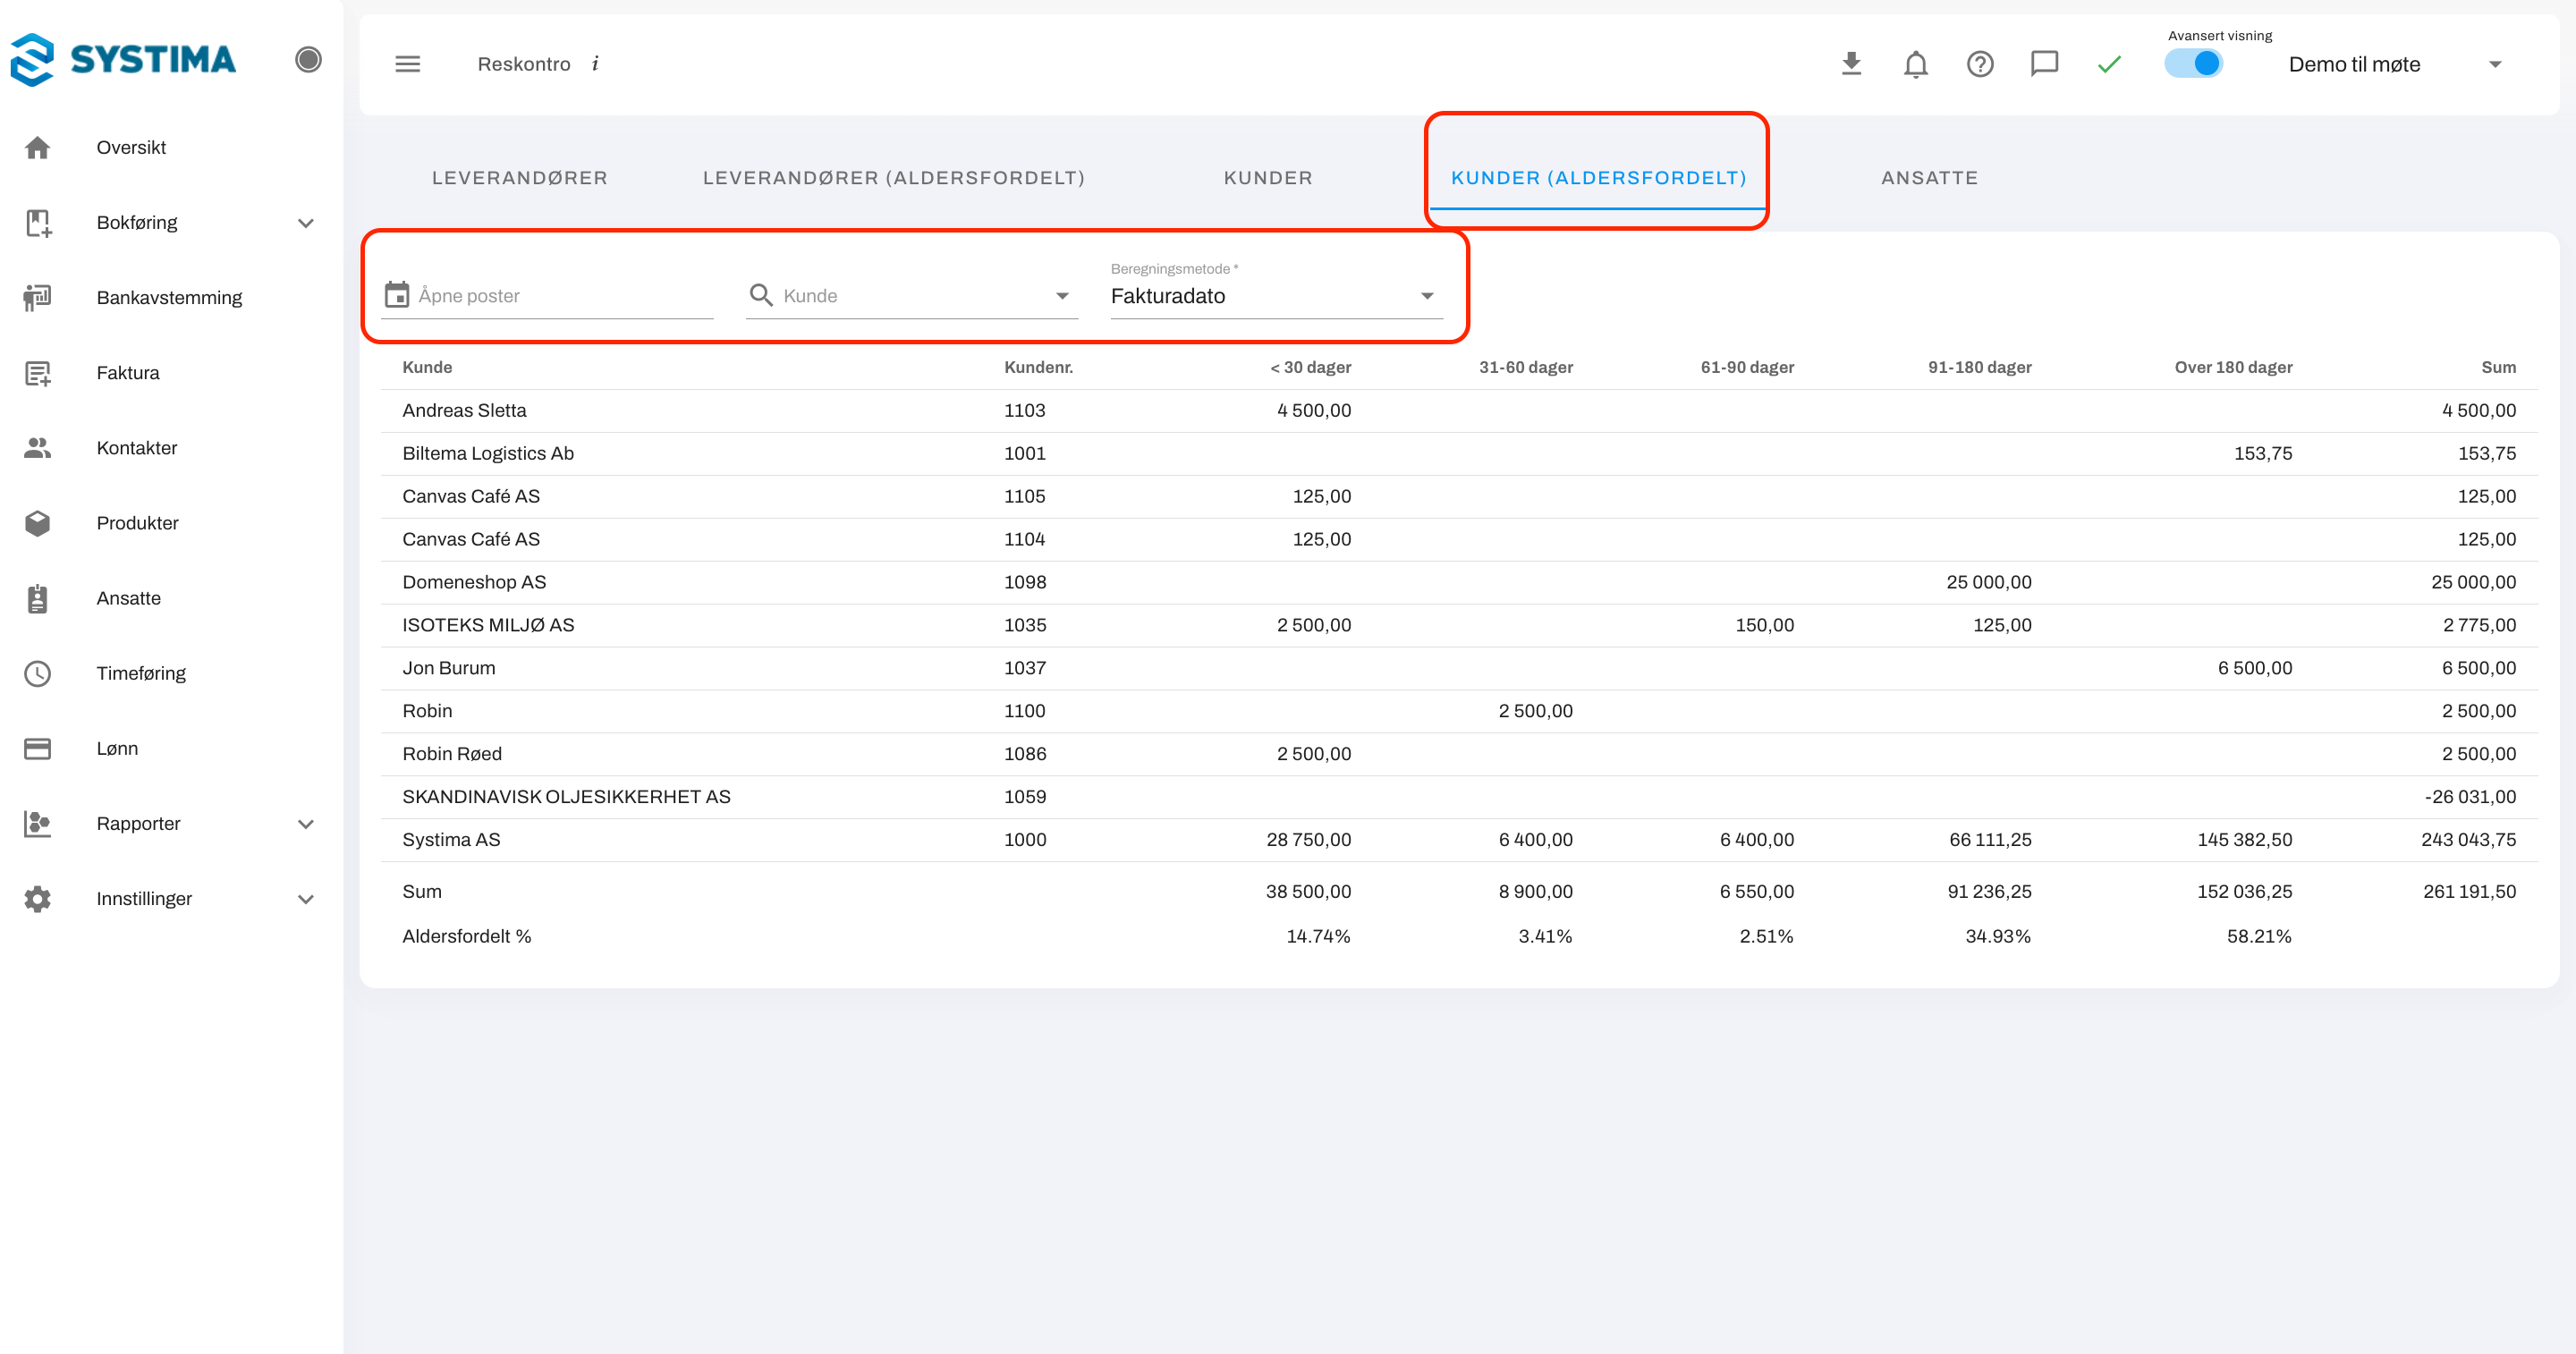Open Faktura from the sidebar
This screenshot has width=2576, height=1354.
click(x=128, y=373)
